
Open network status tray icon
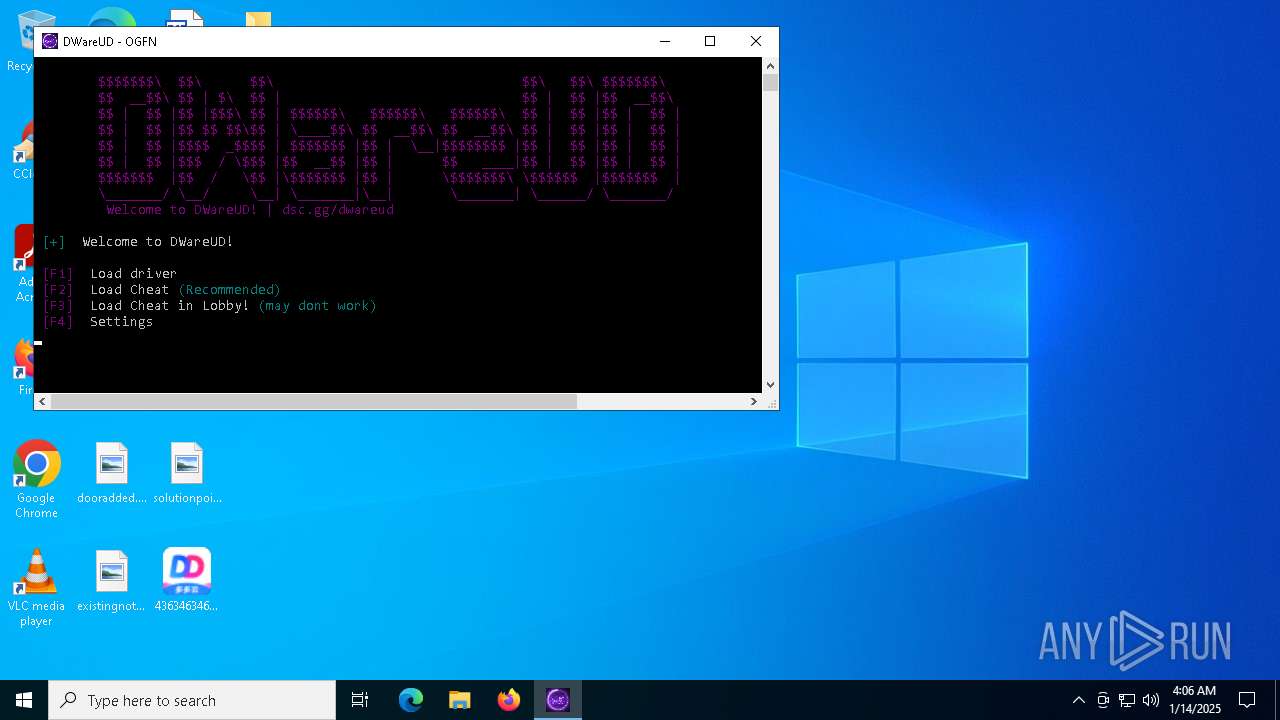1127,700
